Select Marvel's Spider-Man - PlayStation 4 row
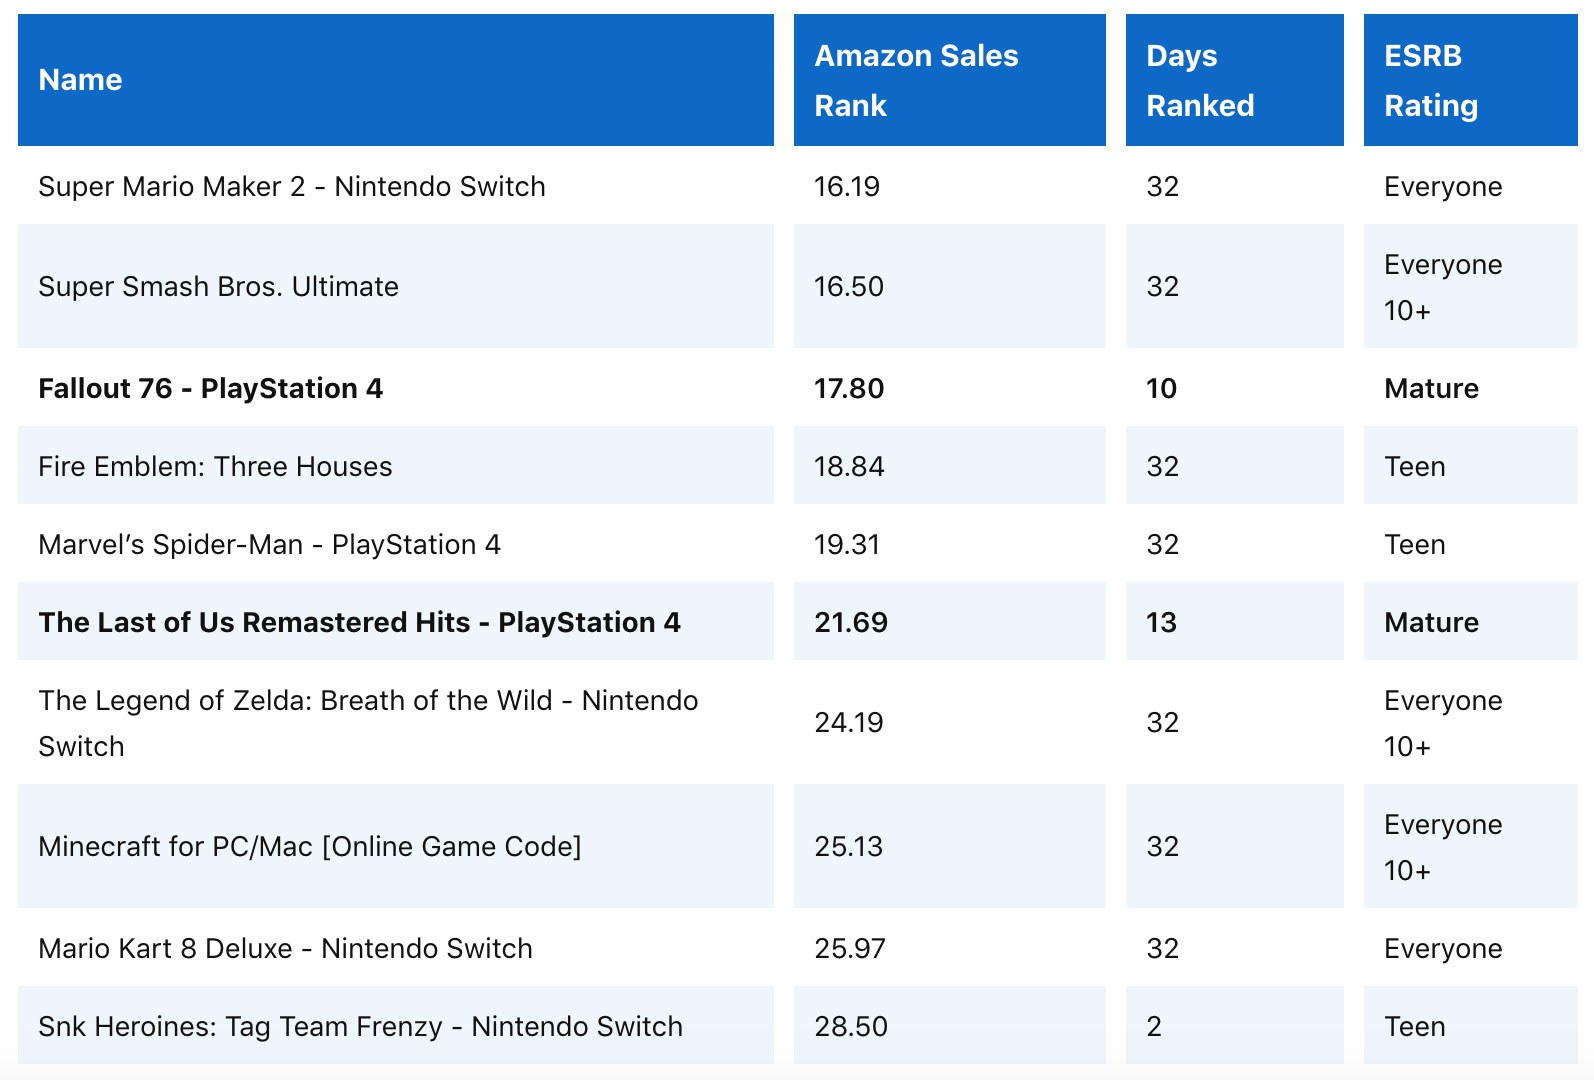Image resolution: width=1594 pixels, height=1080 pixels. (269, 545)
